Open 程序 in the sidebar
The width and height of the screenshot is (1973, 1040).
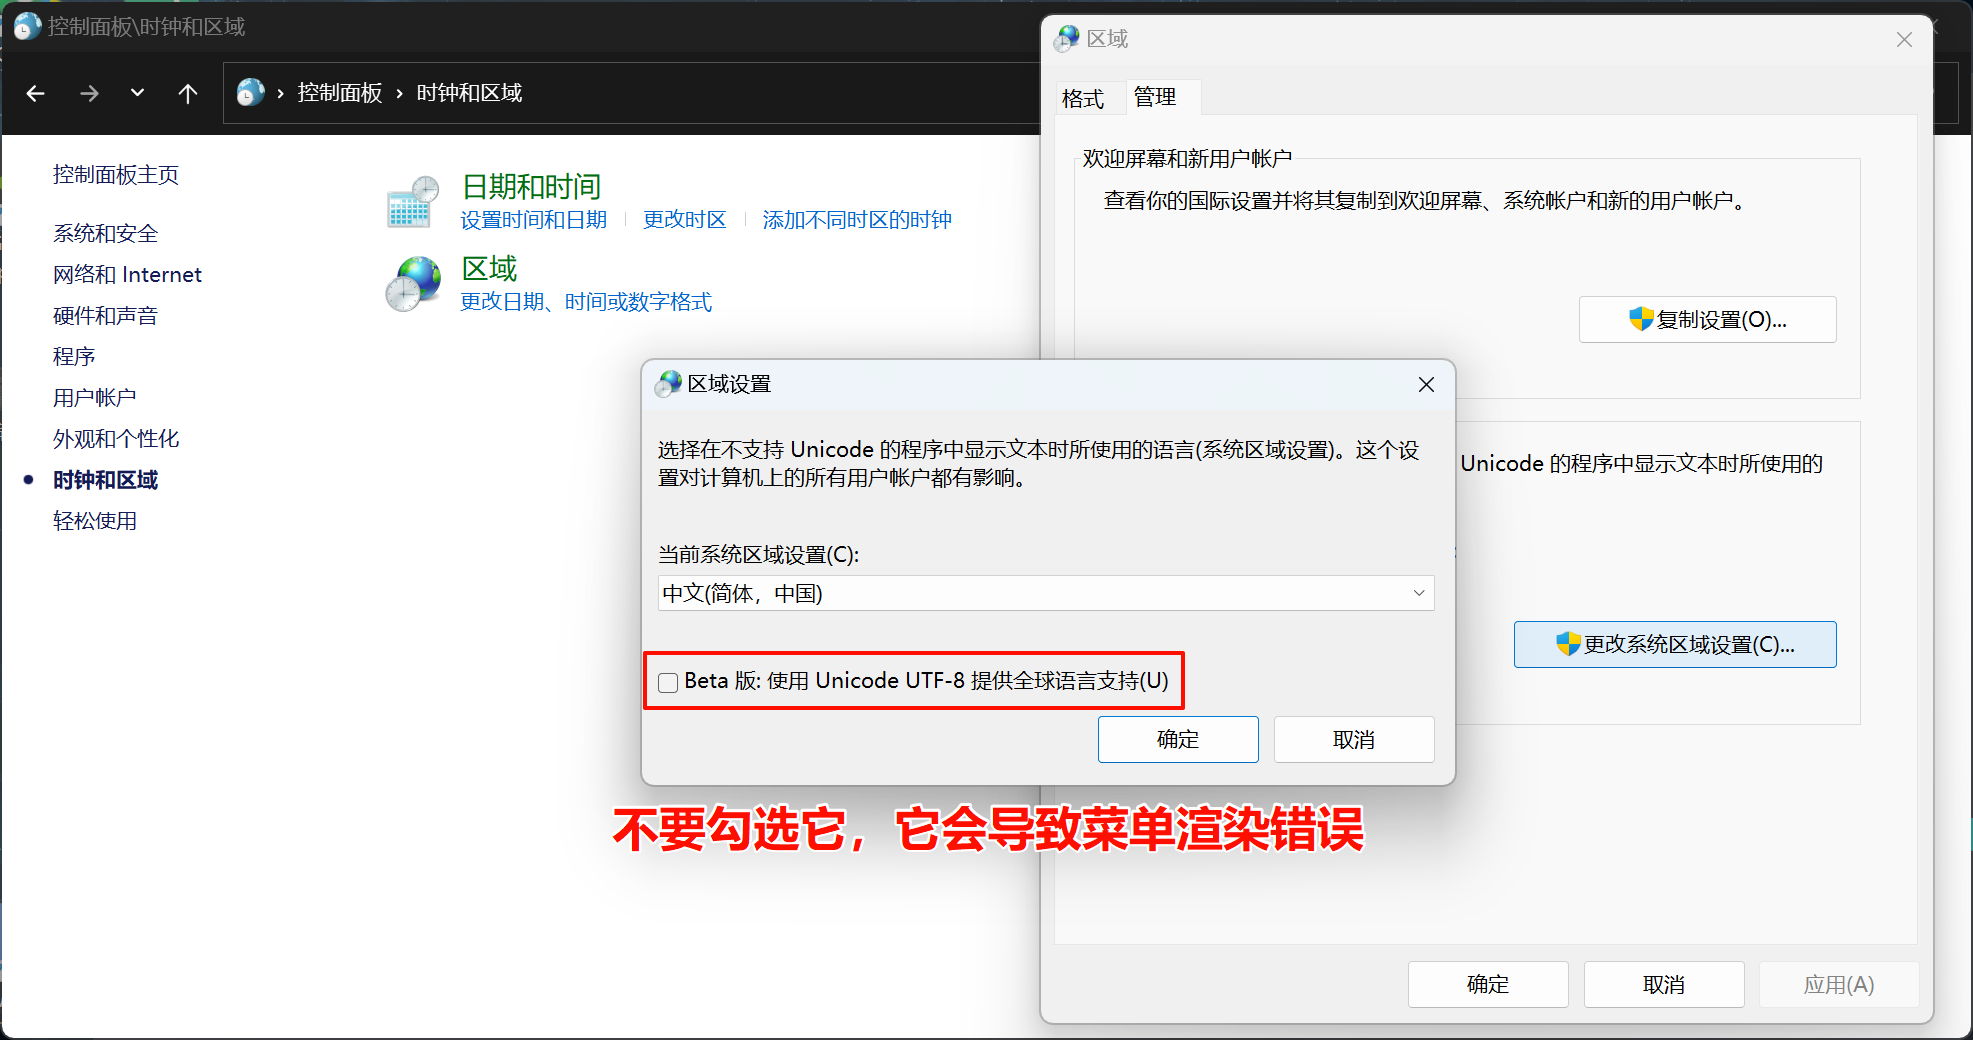pyautogui.click(x=74, y=357)
